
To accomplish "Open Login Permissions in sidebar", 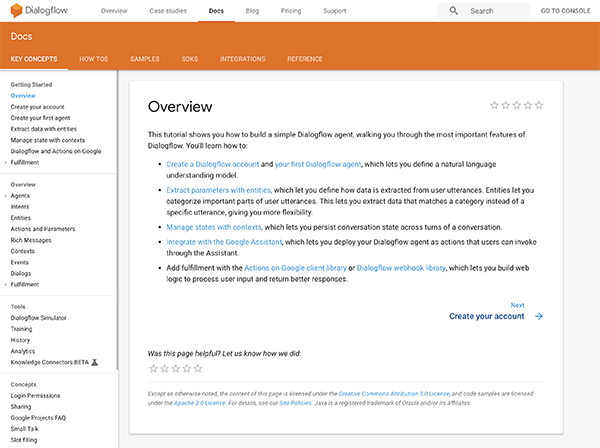I will (35, 396).
